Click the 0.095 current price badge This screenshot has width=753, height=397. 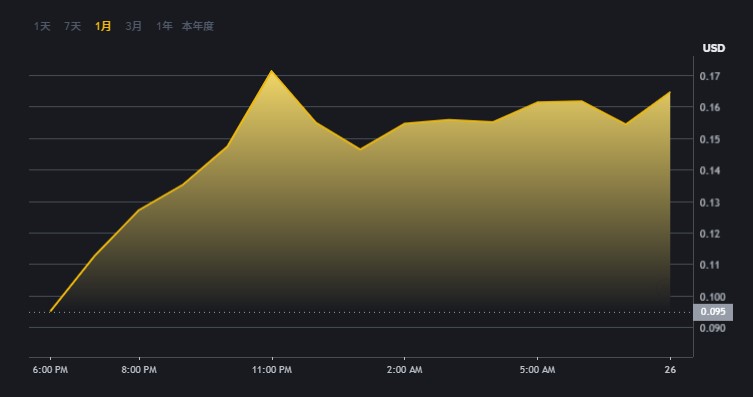(x=713, y=312)
